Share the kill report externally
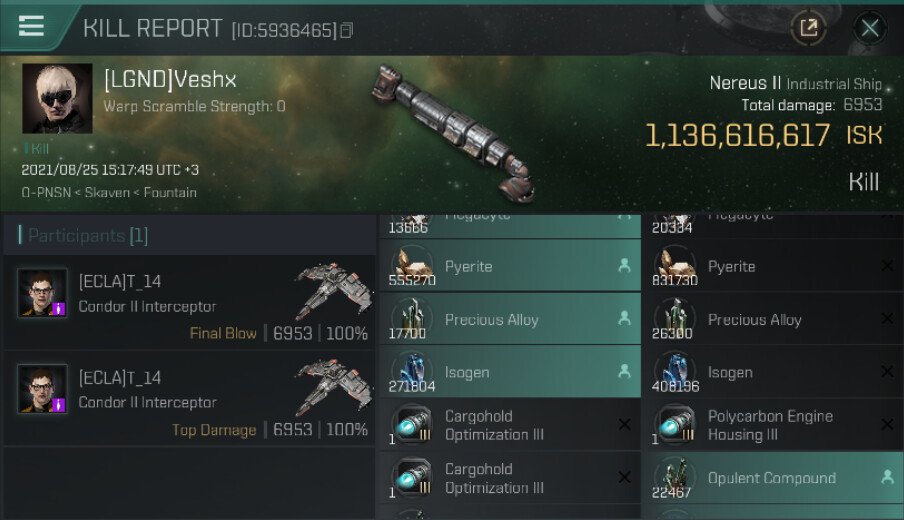This screenshot has width=904, height=520. click(808, 27)
